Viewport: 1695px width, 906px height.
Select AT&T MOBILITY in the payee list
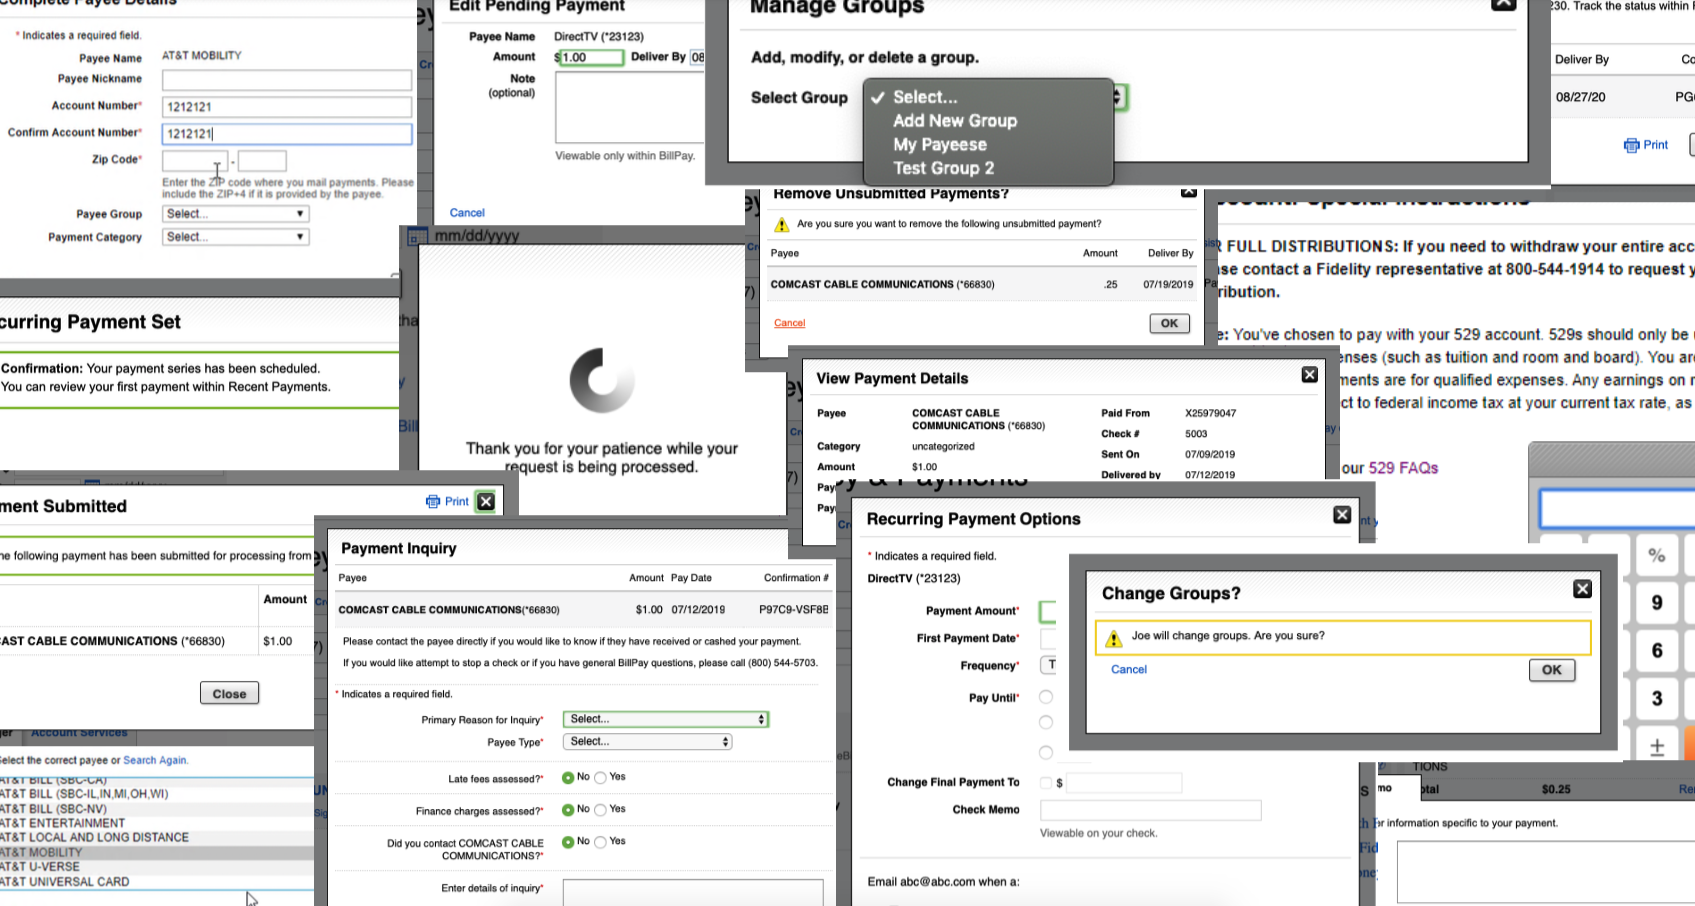(x=157, y=853)
